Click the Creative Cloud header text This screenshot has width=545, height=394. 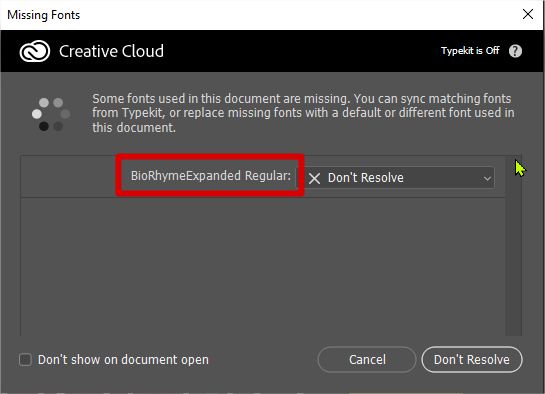pyautogui.click(x=111, y=51)
